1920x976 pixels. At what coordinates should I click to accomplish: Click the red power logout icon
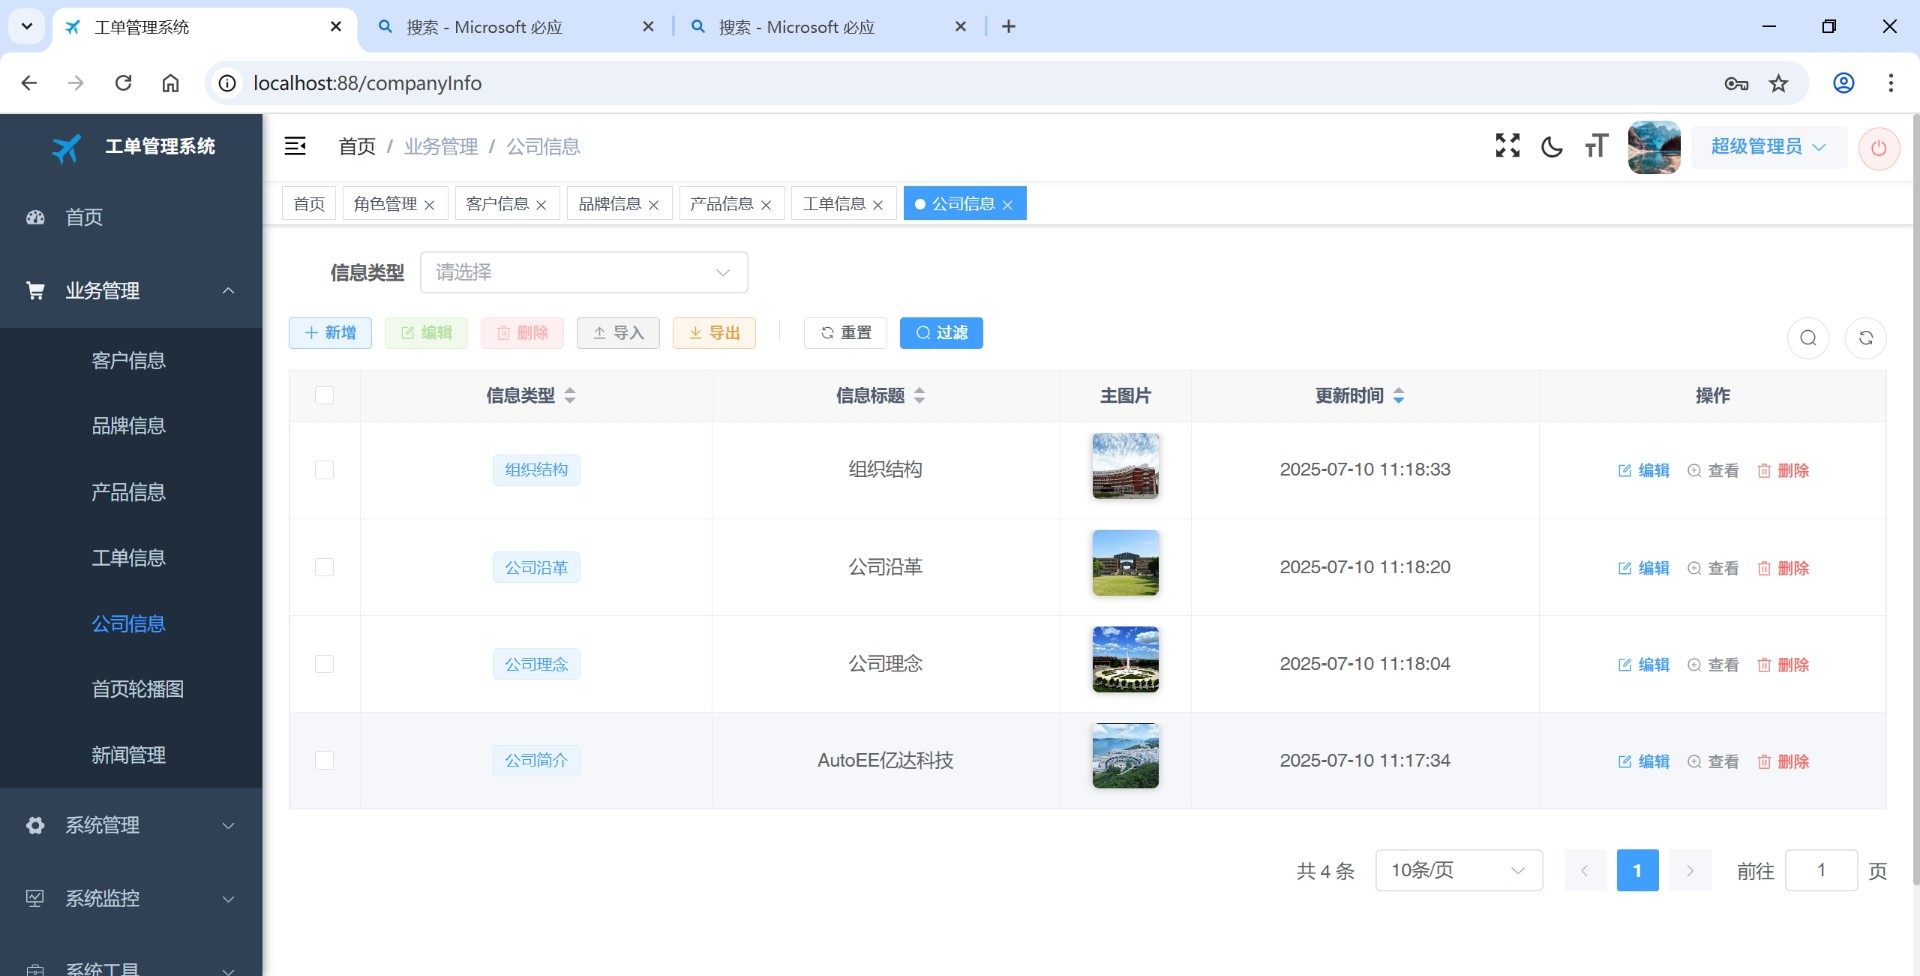1878,148
